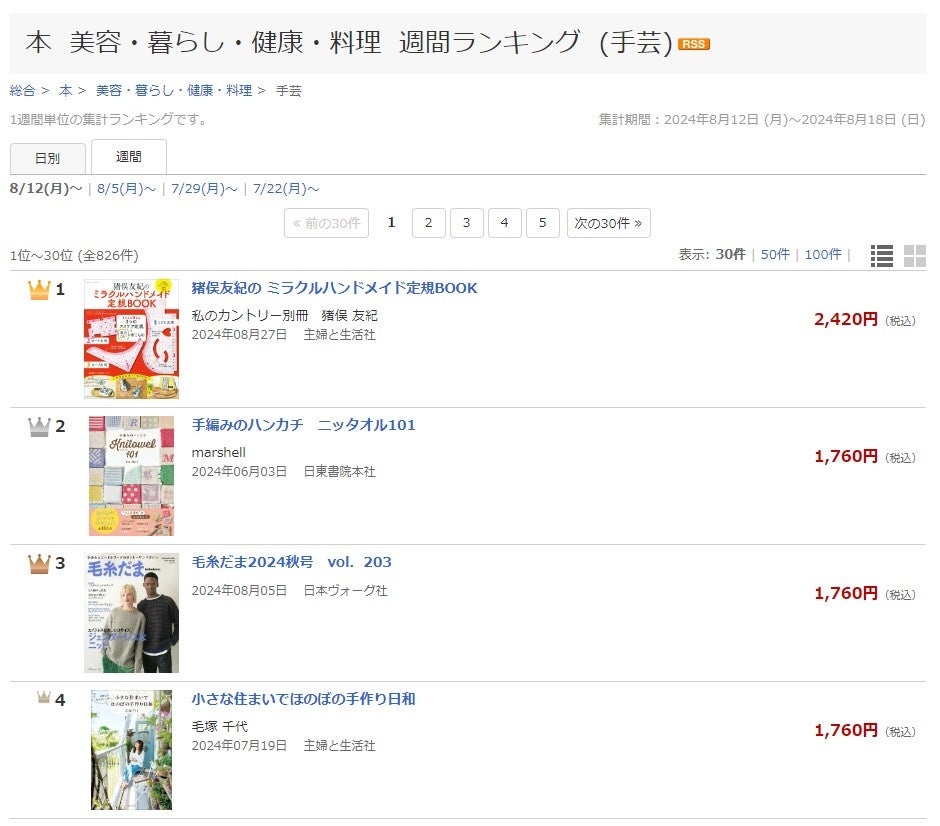Open 手編みのハンカチ ニッタオル101 title link

click(x=303, y=425)
